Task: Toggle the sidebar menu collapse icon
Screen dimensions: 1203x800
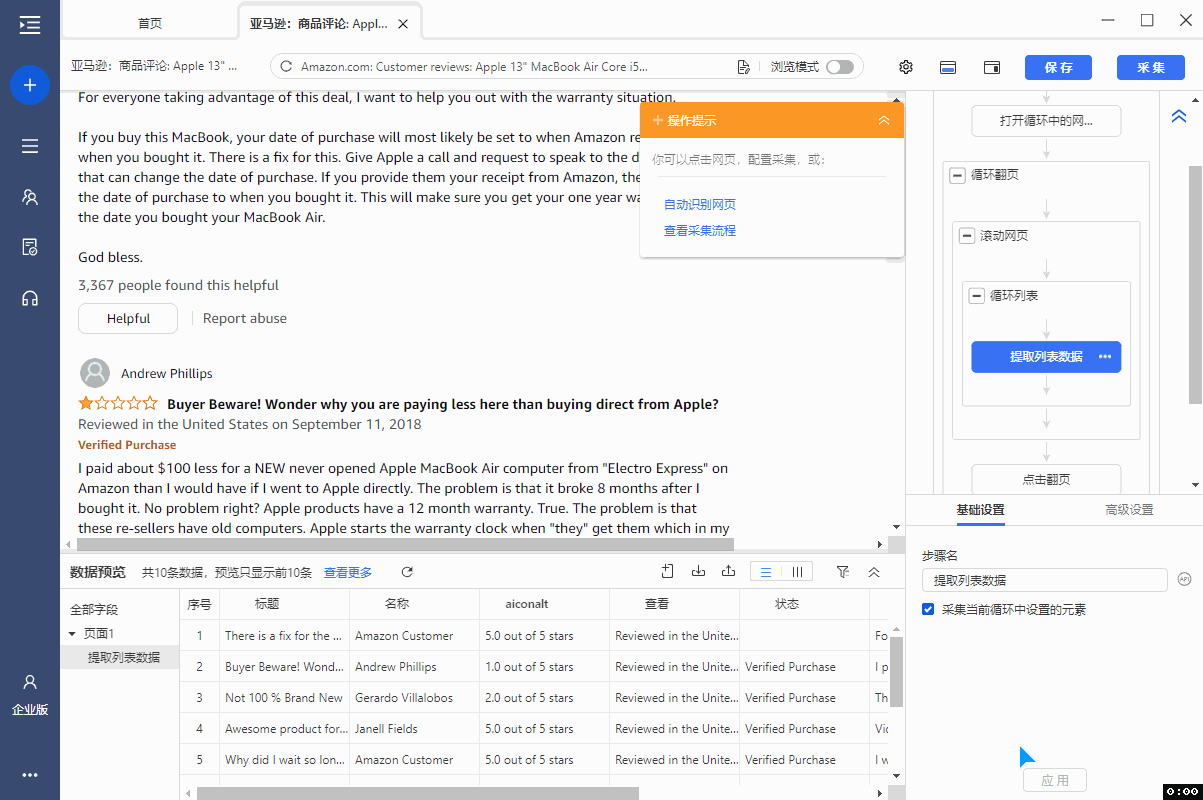Action: pos(30,26)
